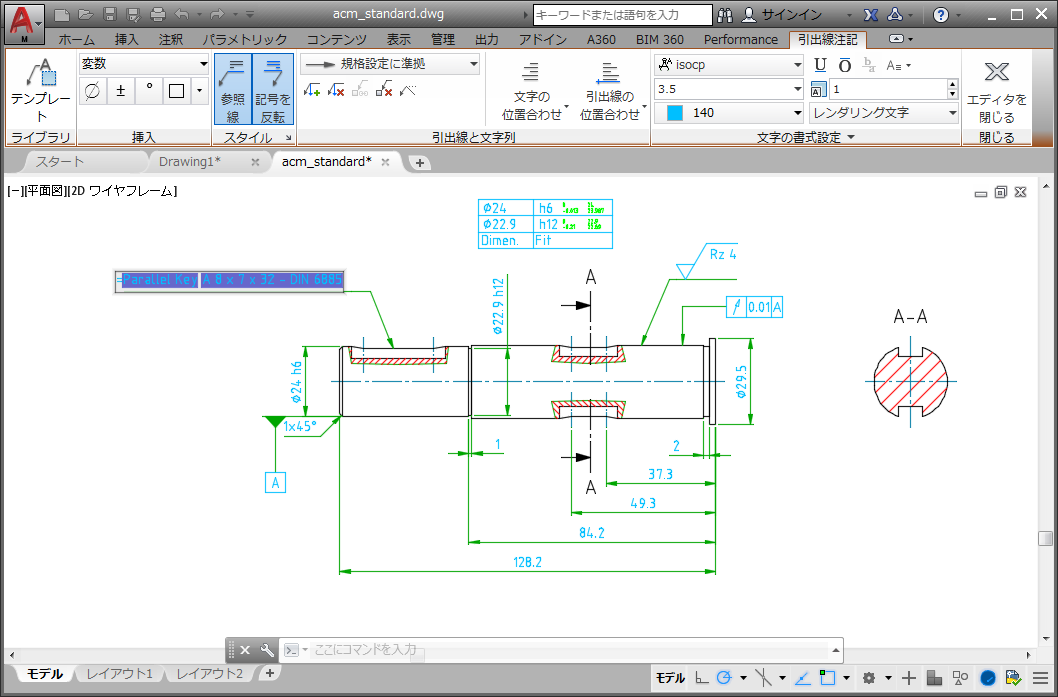1058x697 pixels.
Task: Toggle object snap tracking in status bar
Action: tap(802, 677)
